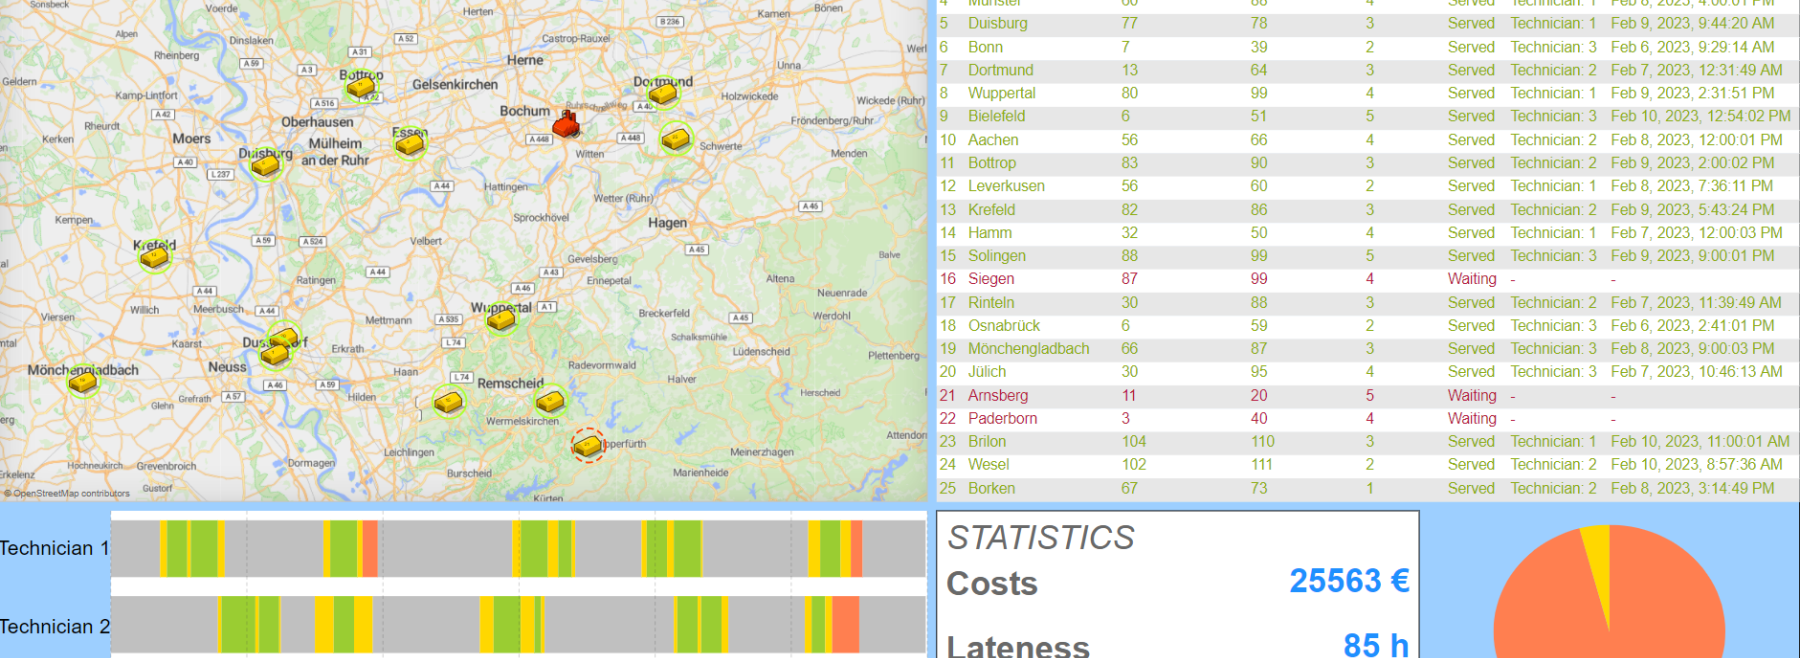Click the Krefeld name in the table
This screenshot has width=1800, height=658.
tap(991, 210)
